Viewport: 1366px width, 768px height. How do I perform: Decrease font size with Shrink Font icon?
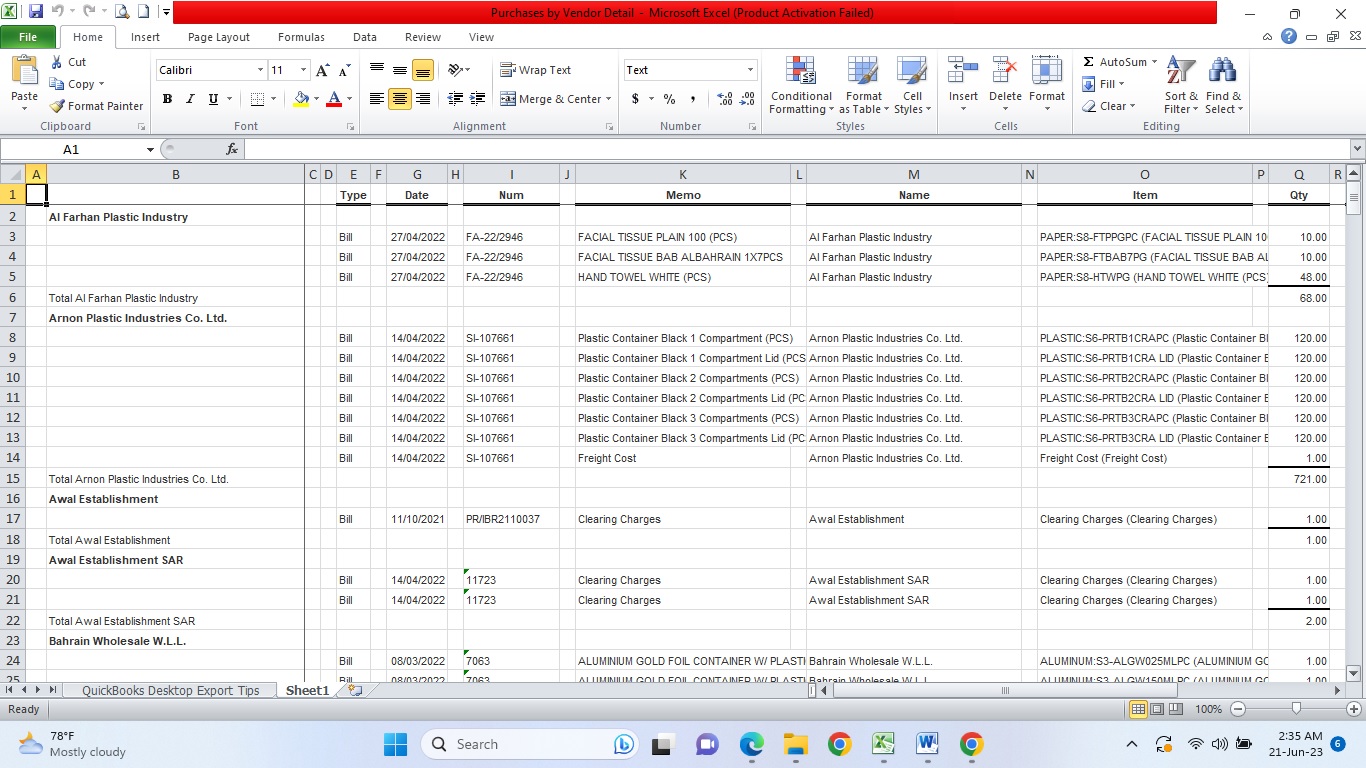[x=344, y=70]
